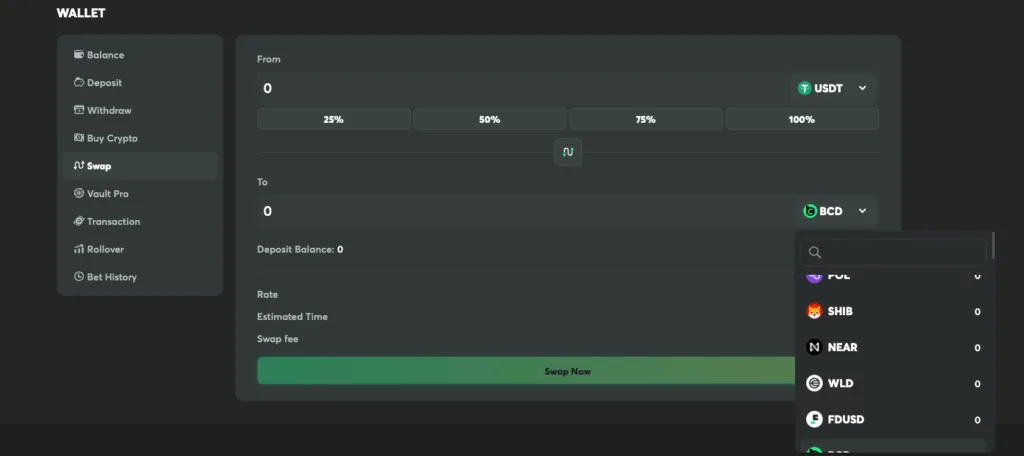Click the search magnifier icon in dropdown

814,252
